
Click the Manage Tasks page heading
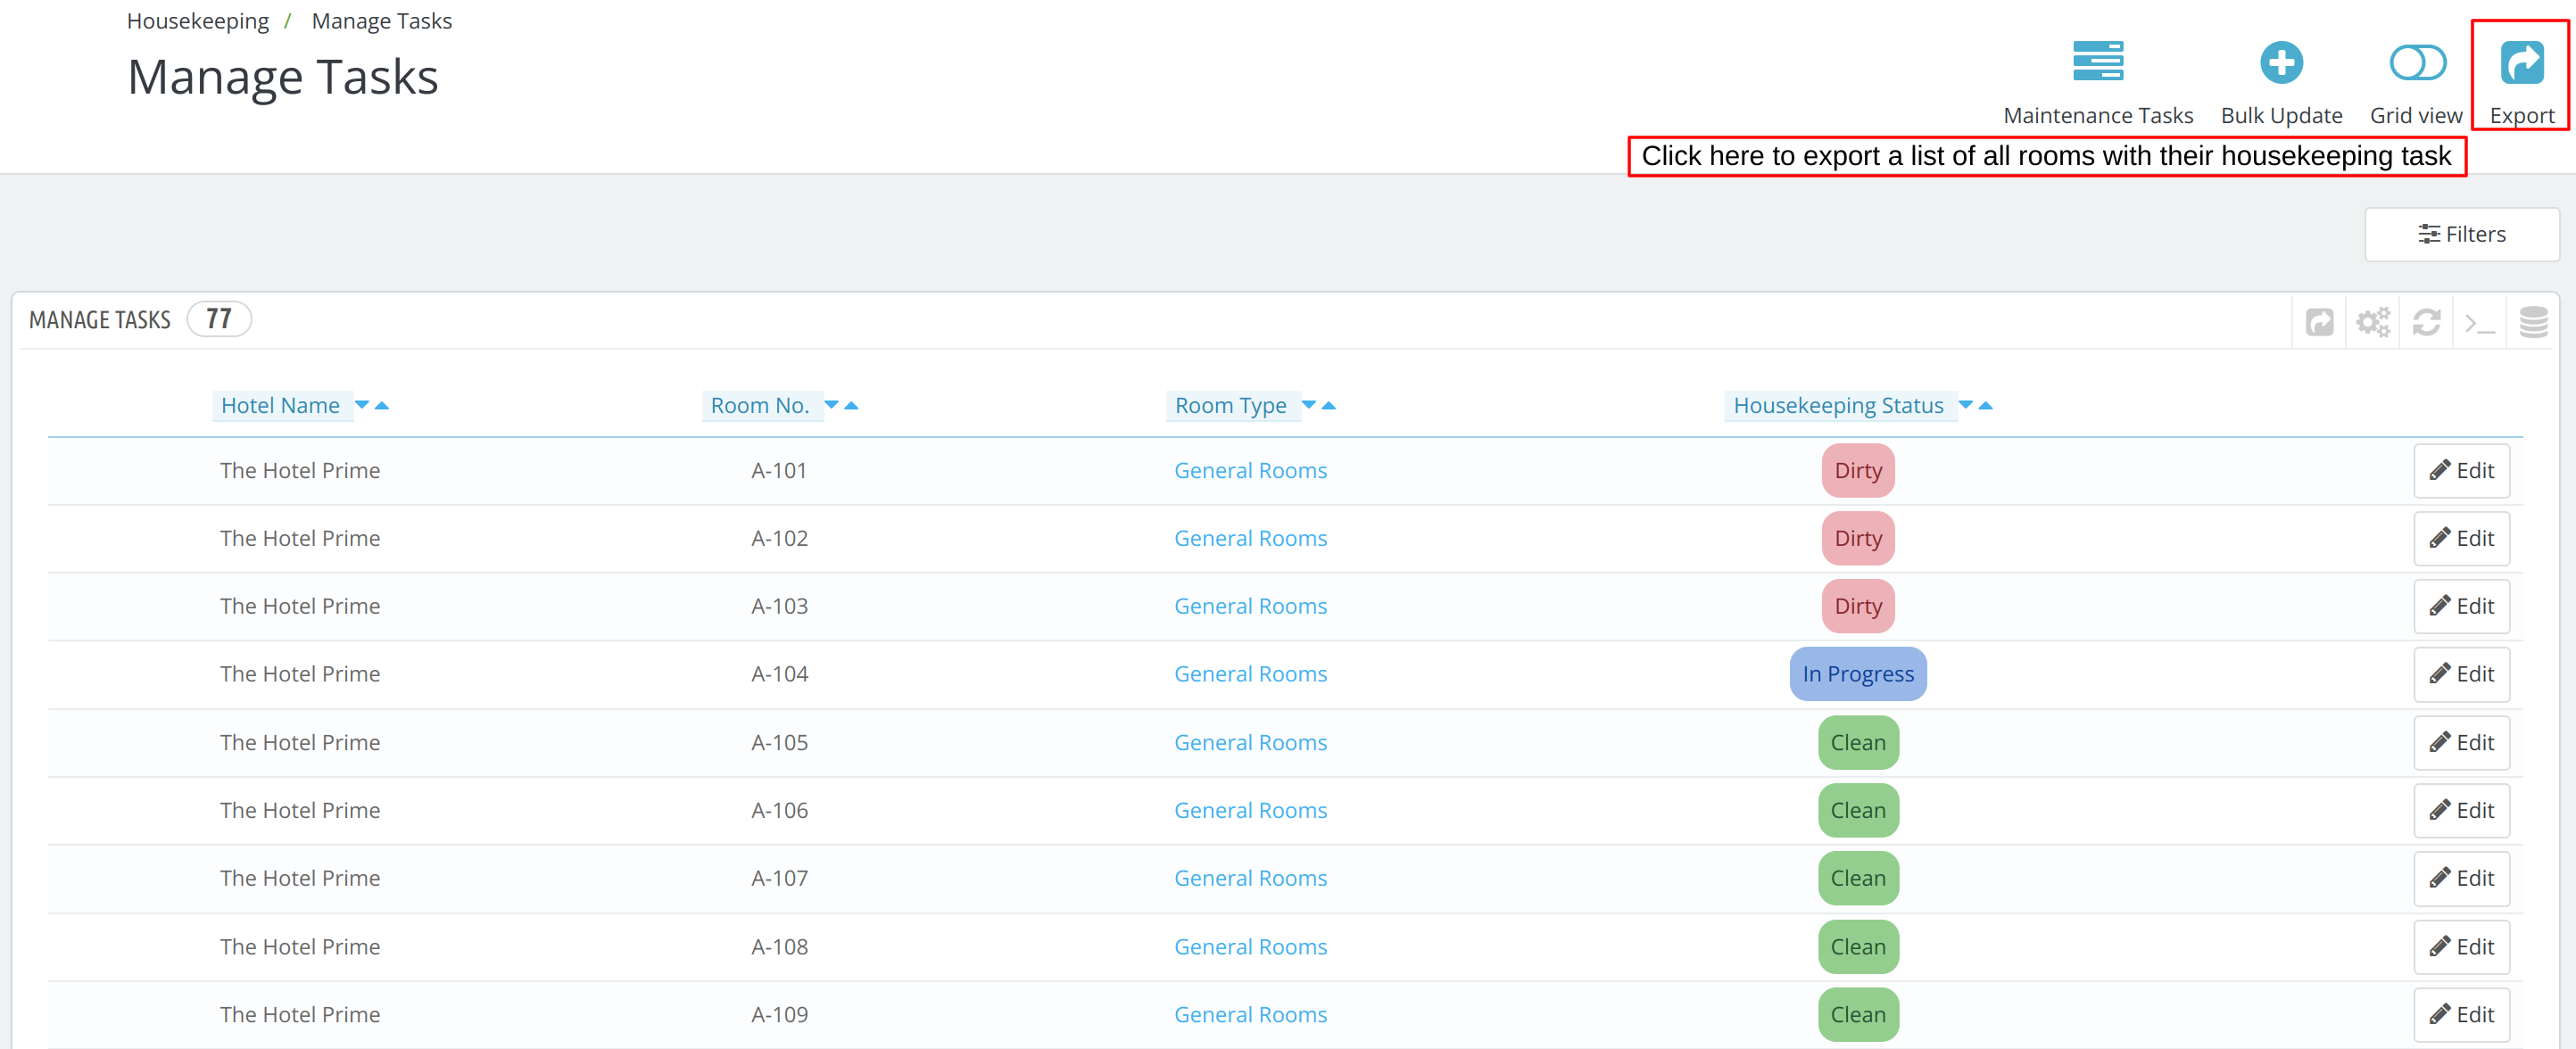(x=283, y=77)
